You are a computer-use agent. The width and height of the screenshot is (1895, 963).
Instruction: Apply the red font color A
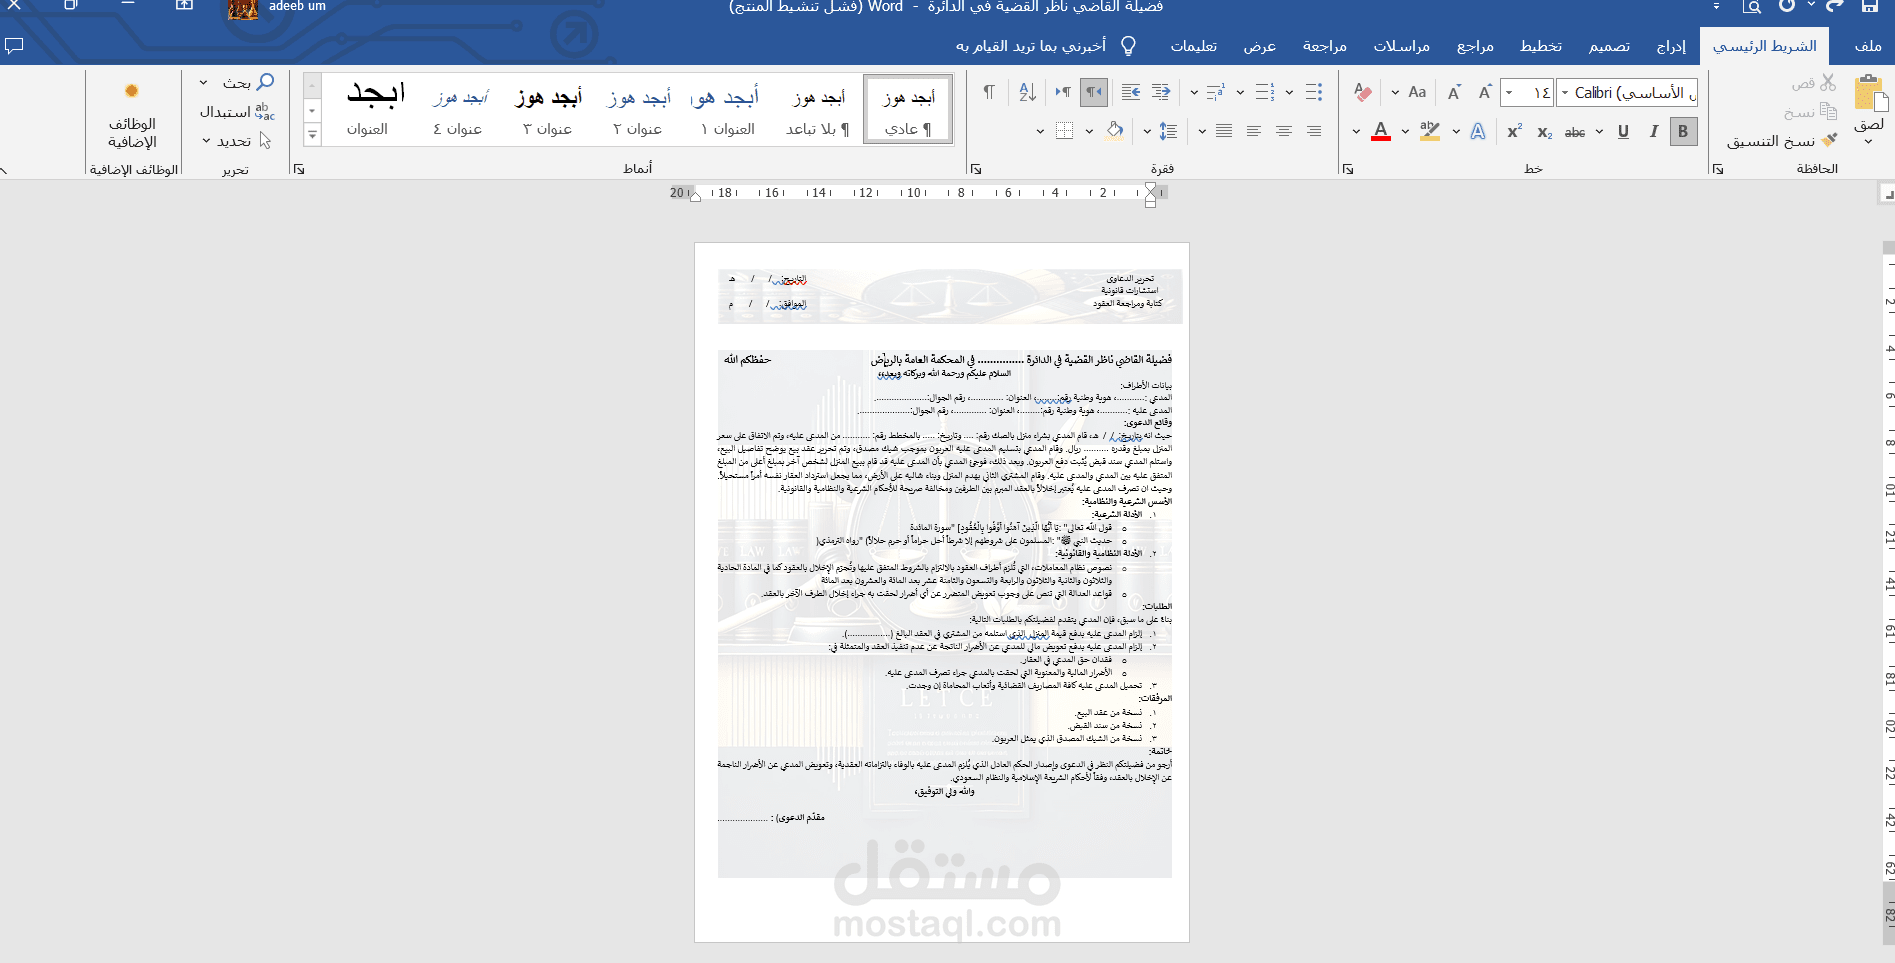pos(1381,131)
